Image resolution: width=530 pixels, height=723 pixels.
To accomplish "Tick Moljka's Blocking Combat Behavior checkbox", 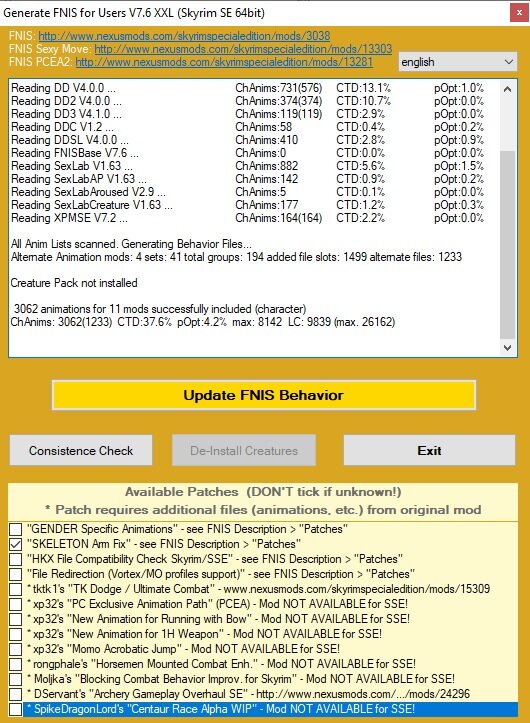I will [x=16, y=679].
